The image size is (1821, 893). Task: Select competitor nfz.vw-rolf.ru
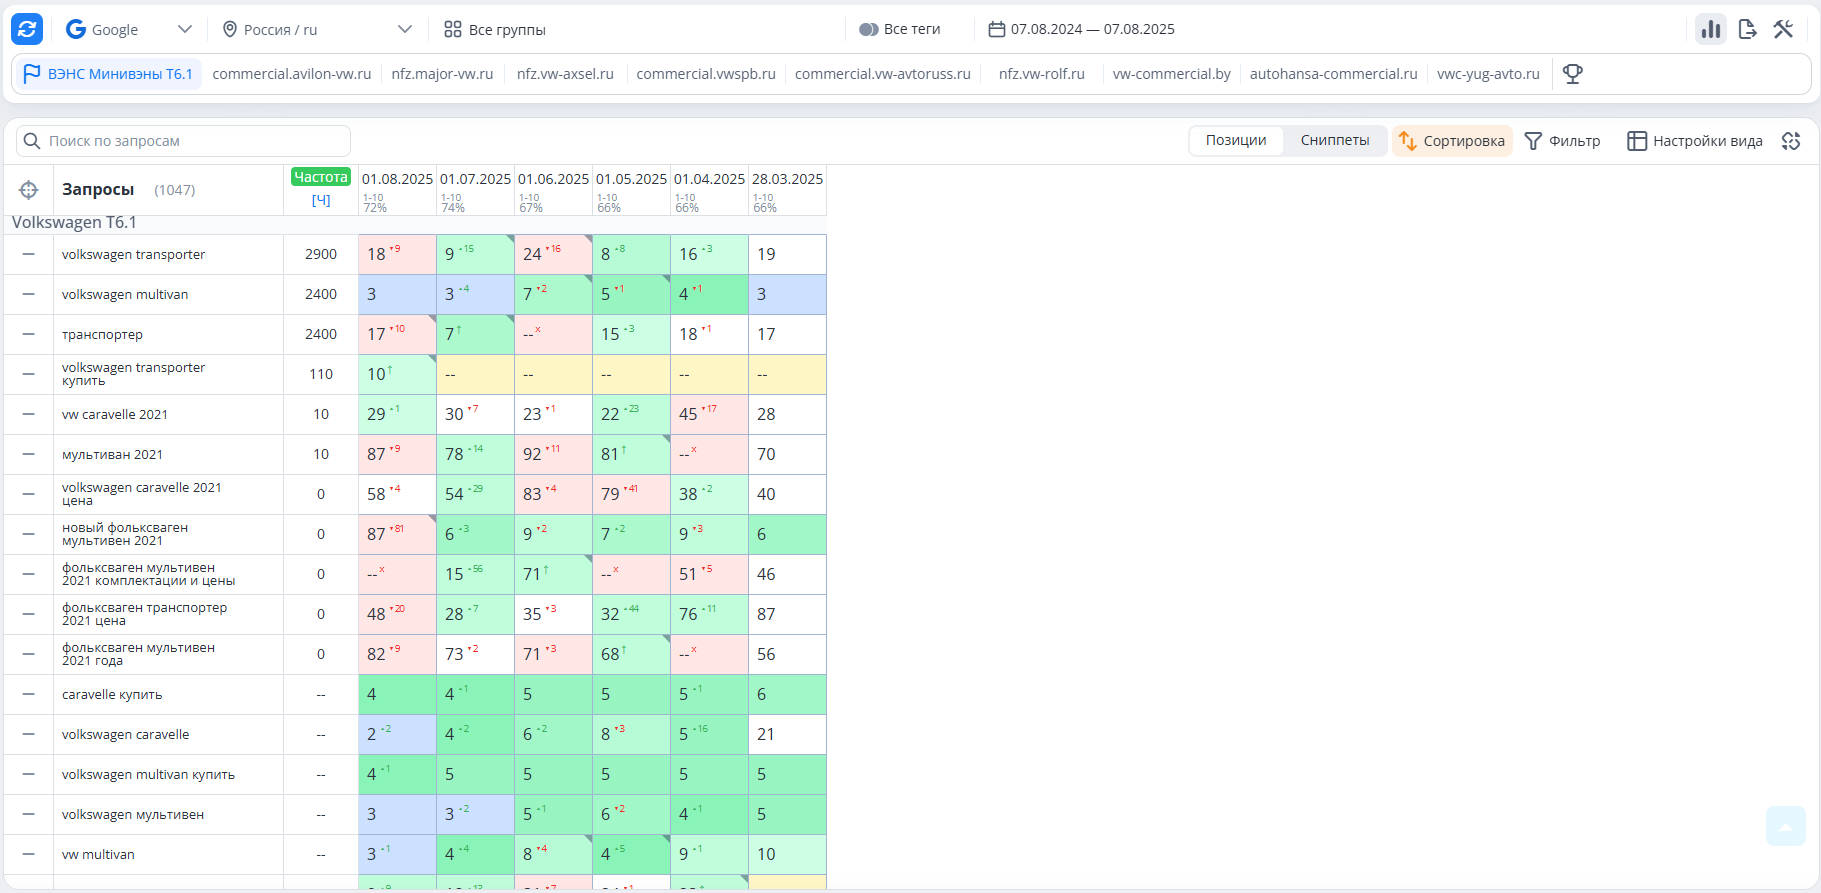point(1042,74)
